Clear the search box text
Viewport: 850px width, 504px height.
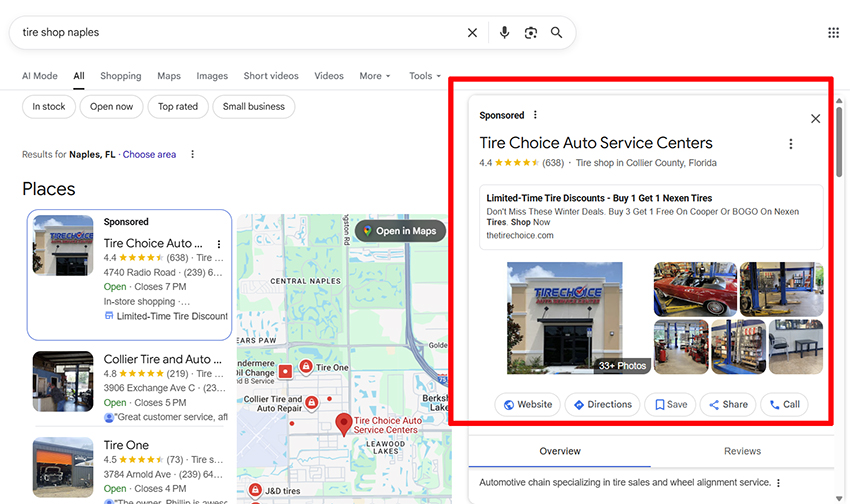472,33
